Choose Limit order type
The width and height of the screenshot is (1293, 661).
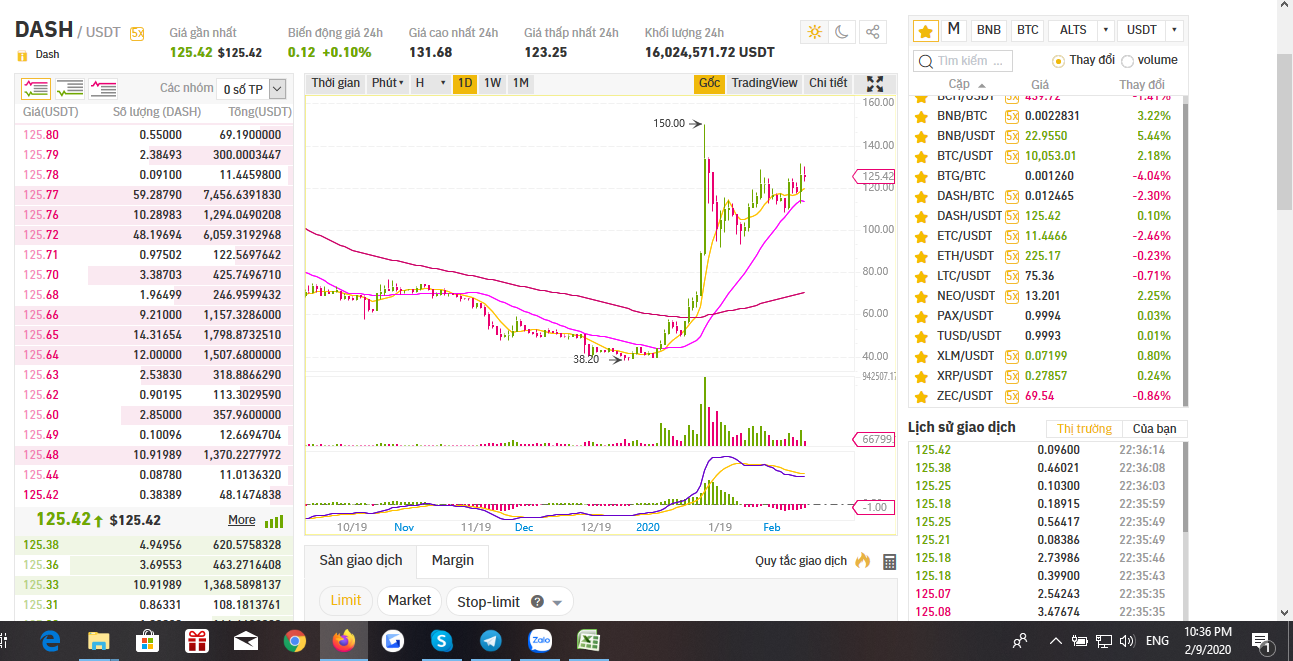tap(345, 600)
